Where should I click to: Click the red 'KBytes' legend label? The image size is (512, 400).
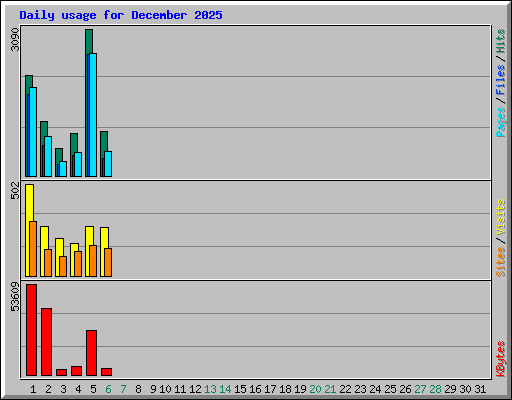[x=501, y=359]
